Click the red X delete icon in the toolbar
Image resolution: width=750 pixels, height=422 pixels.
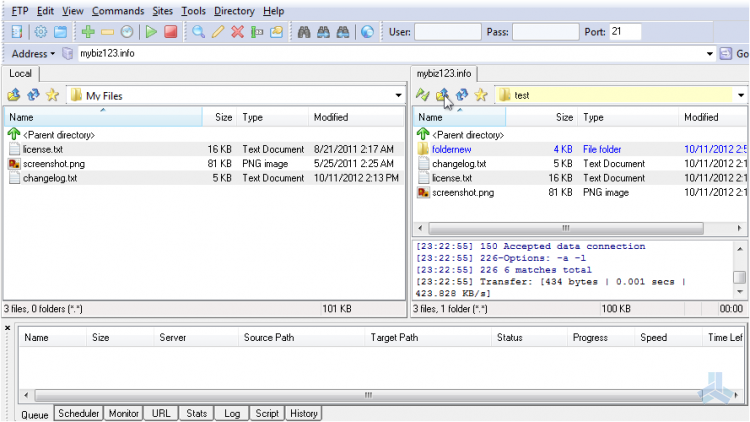coord(237,32)
